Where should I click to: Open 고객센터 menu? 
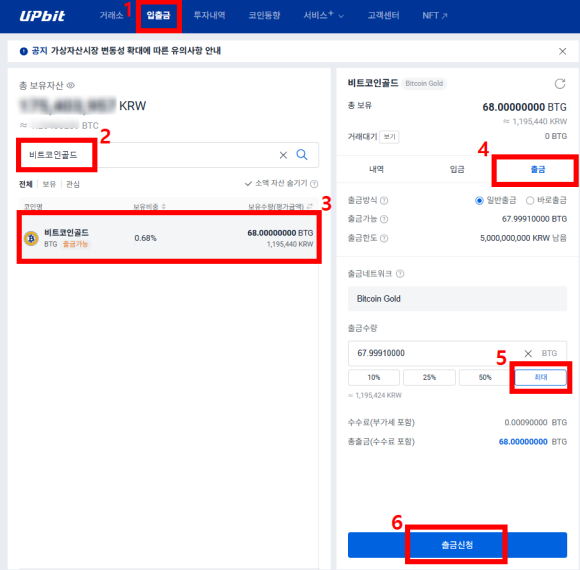[383, 16]
